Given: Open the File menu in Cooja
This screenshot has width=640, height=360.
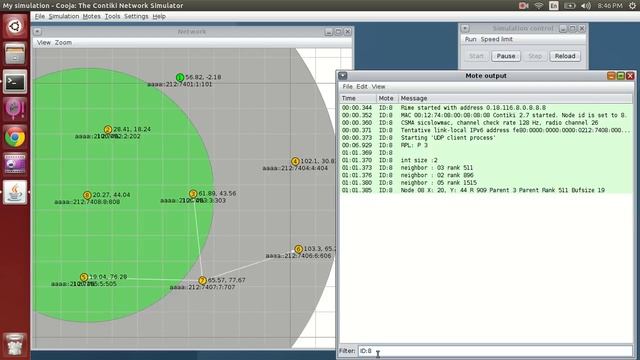Looking at the screenshot, I should [x=40, y=16].
